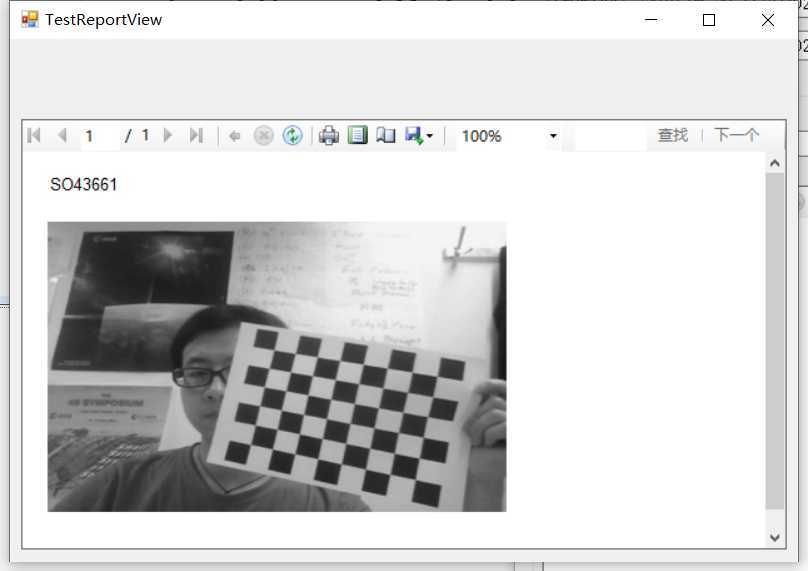The height and width of the screenshot is (571, 808).
Task: Click the vertical scrollbar thumb
Action: pos(775,341)
